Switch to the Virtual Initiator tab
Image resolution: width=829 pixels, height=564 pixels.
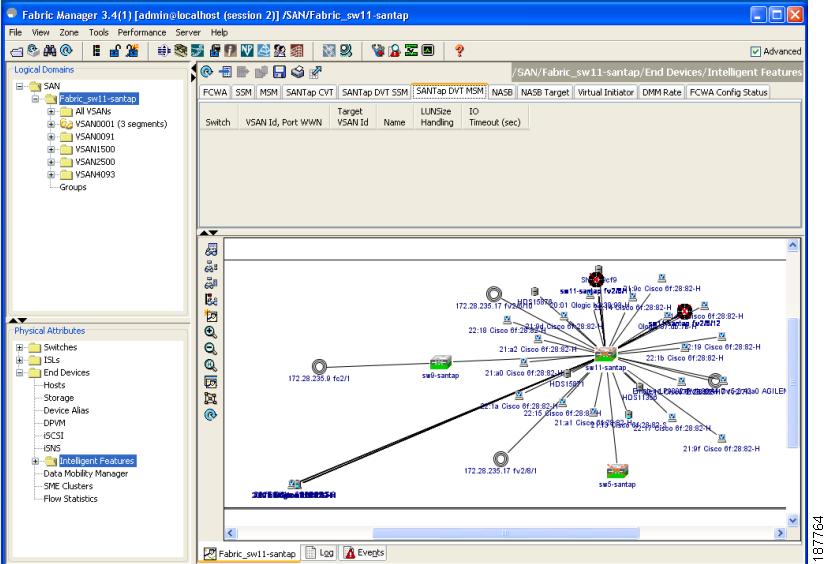(605, 92)
